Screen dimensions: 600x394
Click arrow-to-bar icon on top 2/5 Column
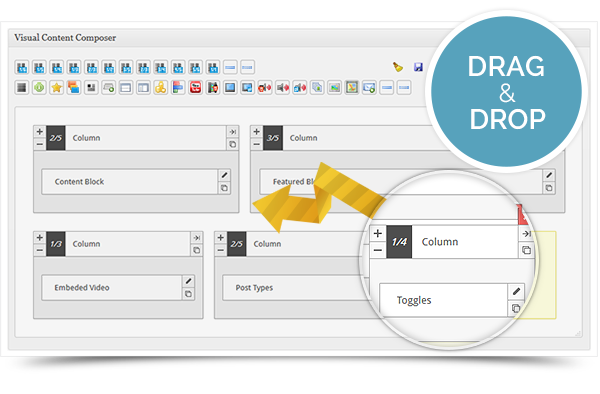point(233,132)
